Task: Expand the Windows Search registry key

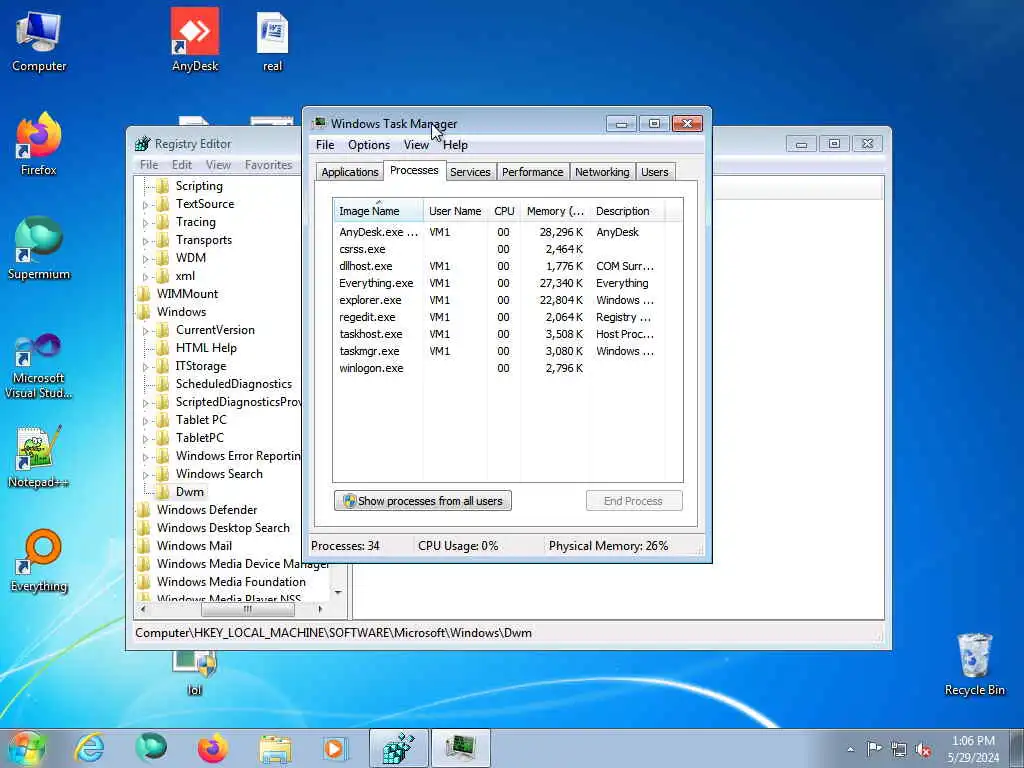Action: tap(145, 475)
